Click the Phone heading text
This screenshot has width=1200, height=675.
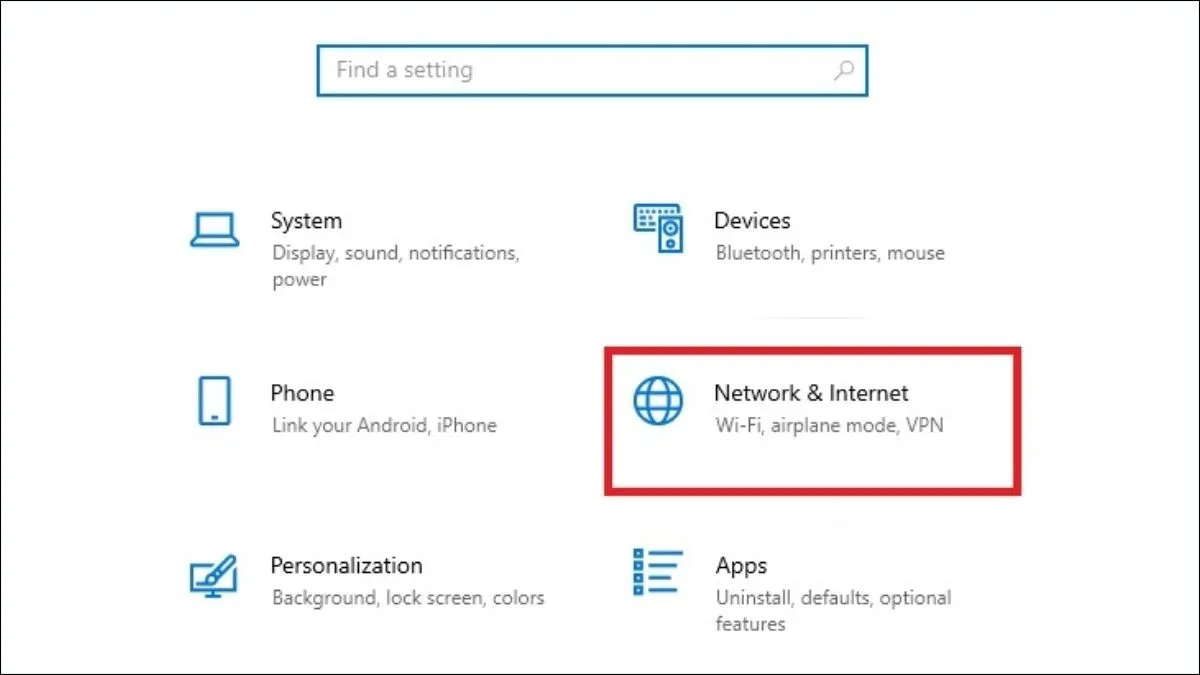[x=302, y=393]
